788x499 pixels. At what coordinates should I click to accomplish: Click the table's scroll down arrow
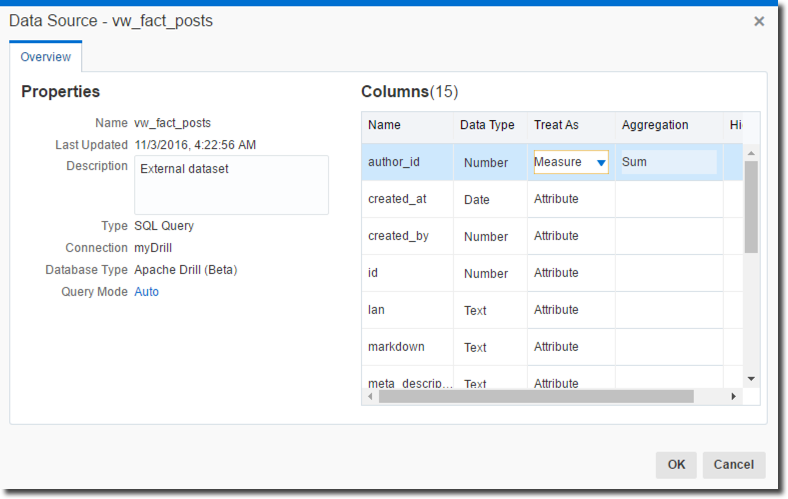click(x=751, y=378)
